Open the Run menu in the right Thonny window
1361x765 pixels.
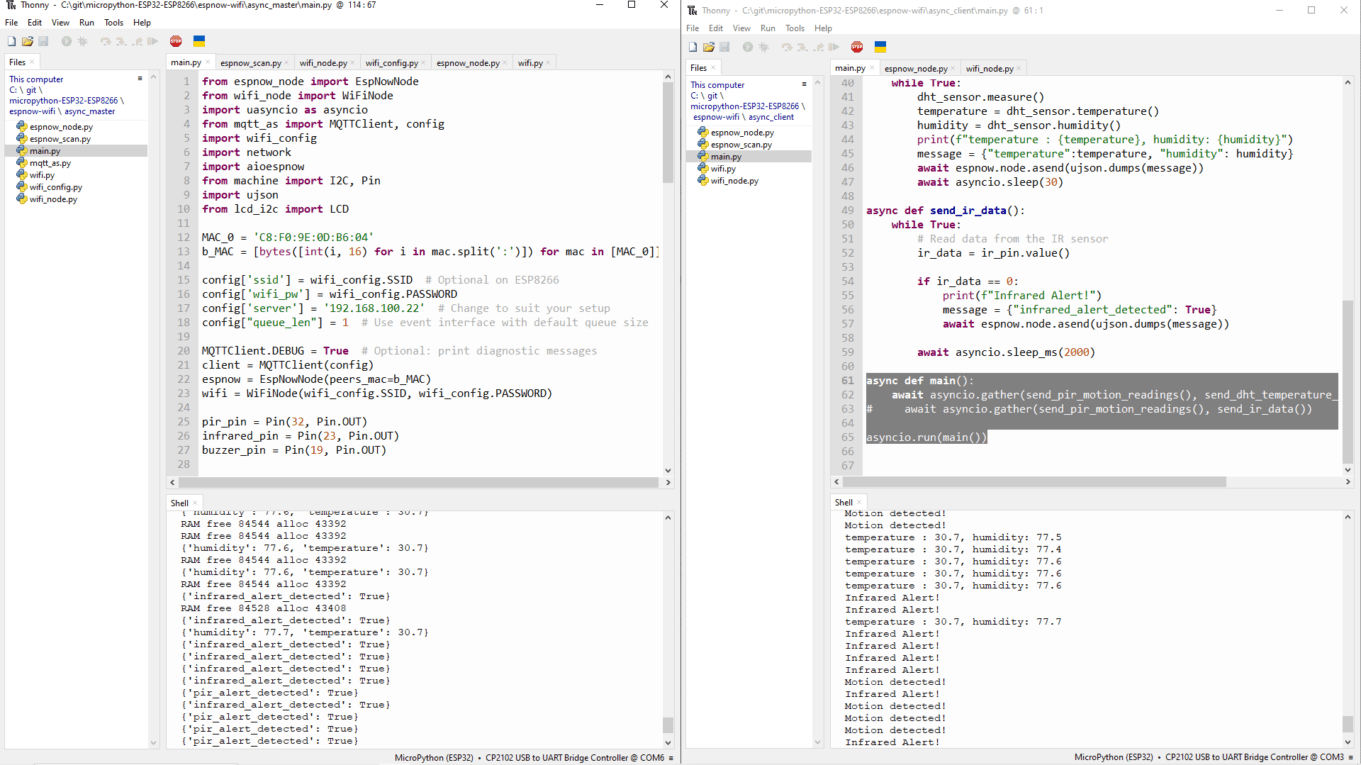[x=767, y=28]
